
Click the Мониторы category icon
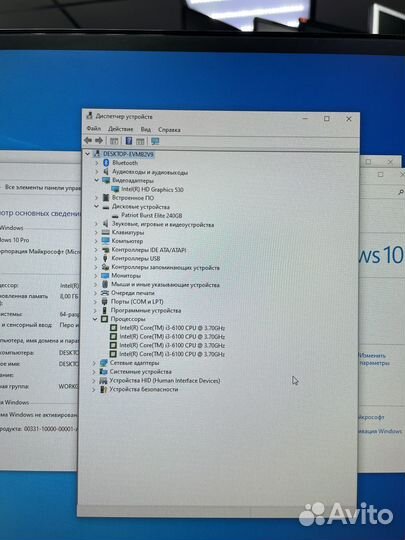105,276
